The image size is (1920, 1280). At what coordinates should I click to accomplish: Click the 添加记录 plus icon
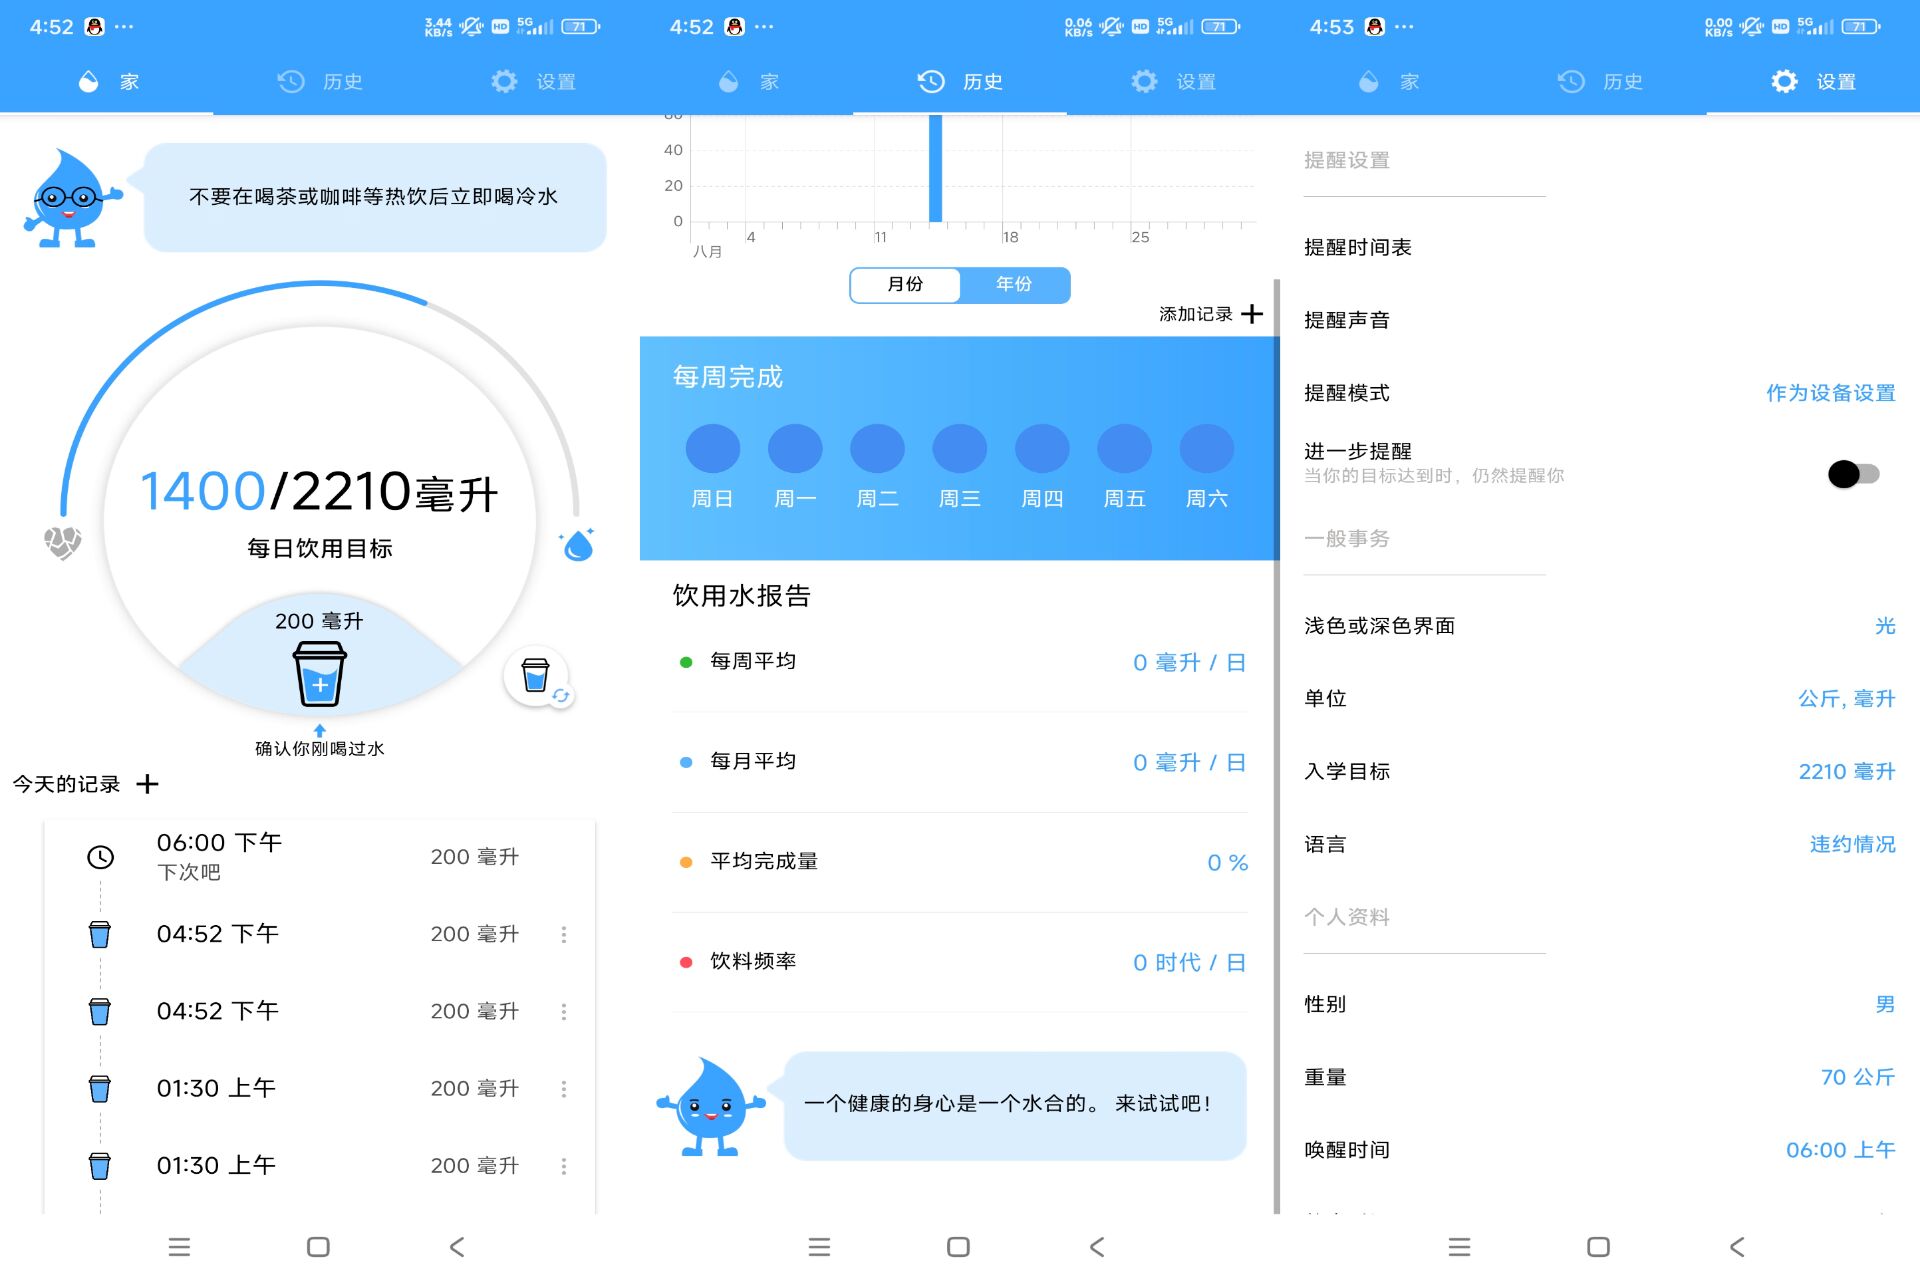tap(1251, 313)
